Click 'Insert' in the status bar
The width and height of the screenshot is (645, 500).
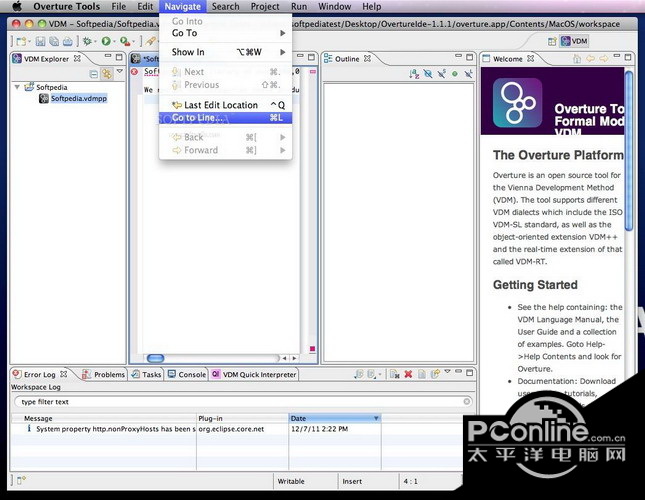coord(352,481)
